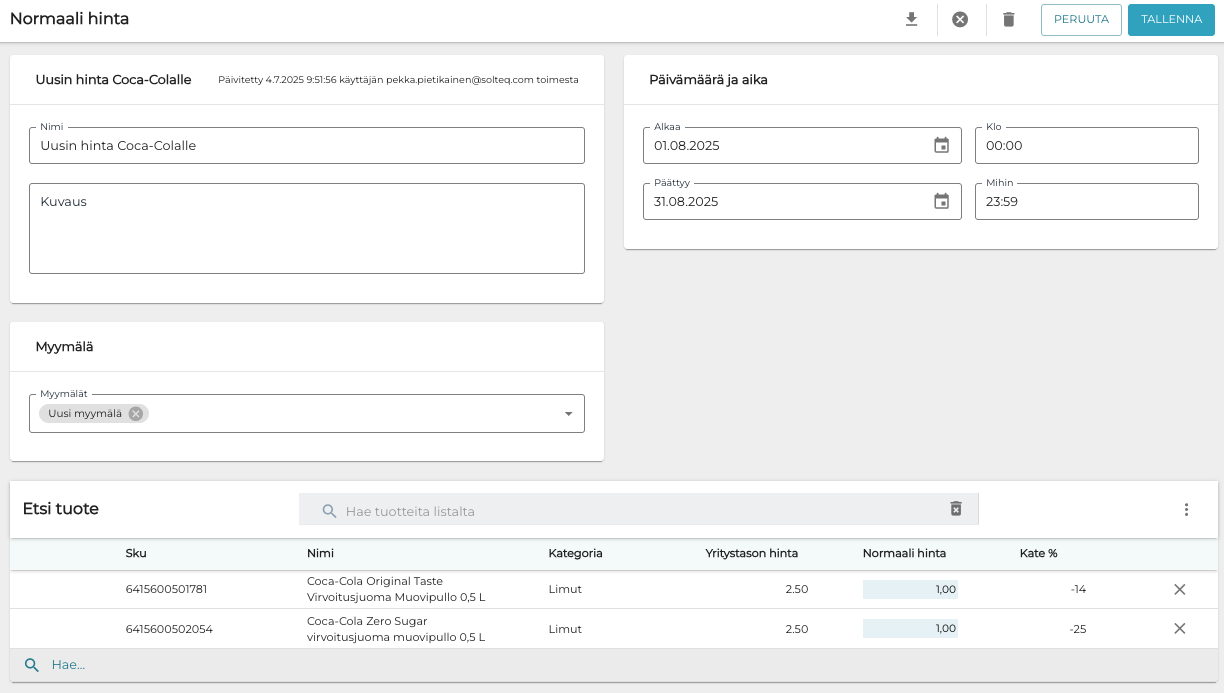The height and width of the screenshot is (693, 1224).
Task: Edit Normaali hinta for Coca-Cola Original Taste
Action: click(x=910, y=590)
